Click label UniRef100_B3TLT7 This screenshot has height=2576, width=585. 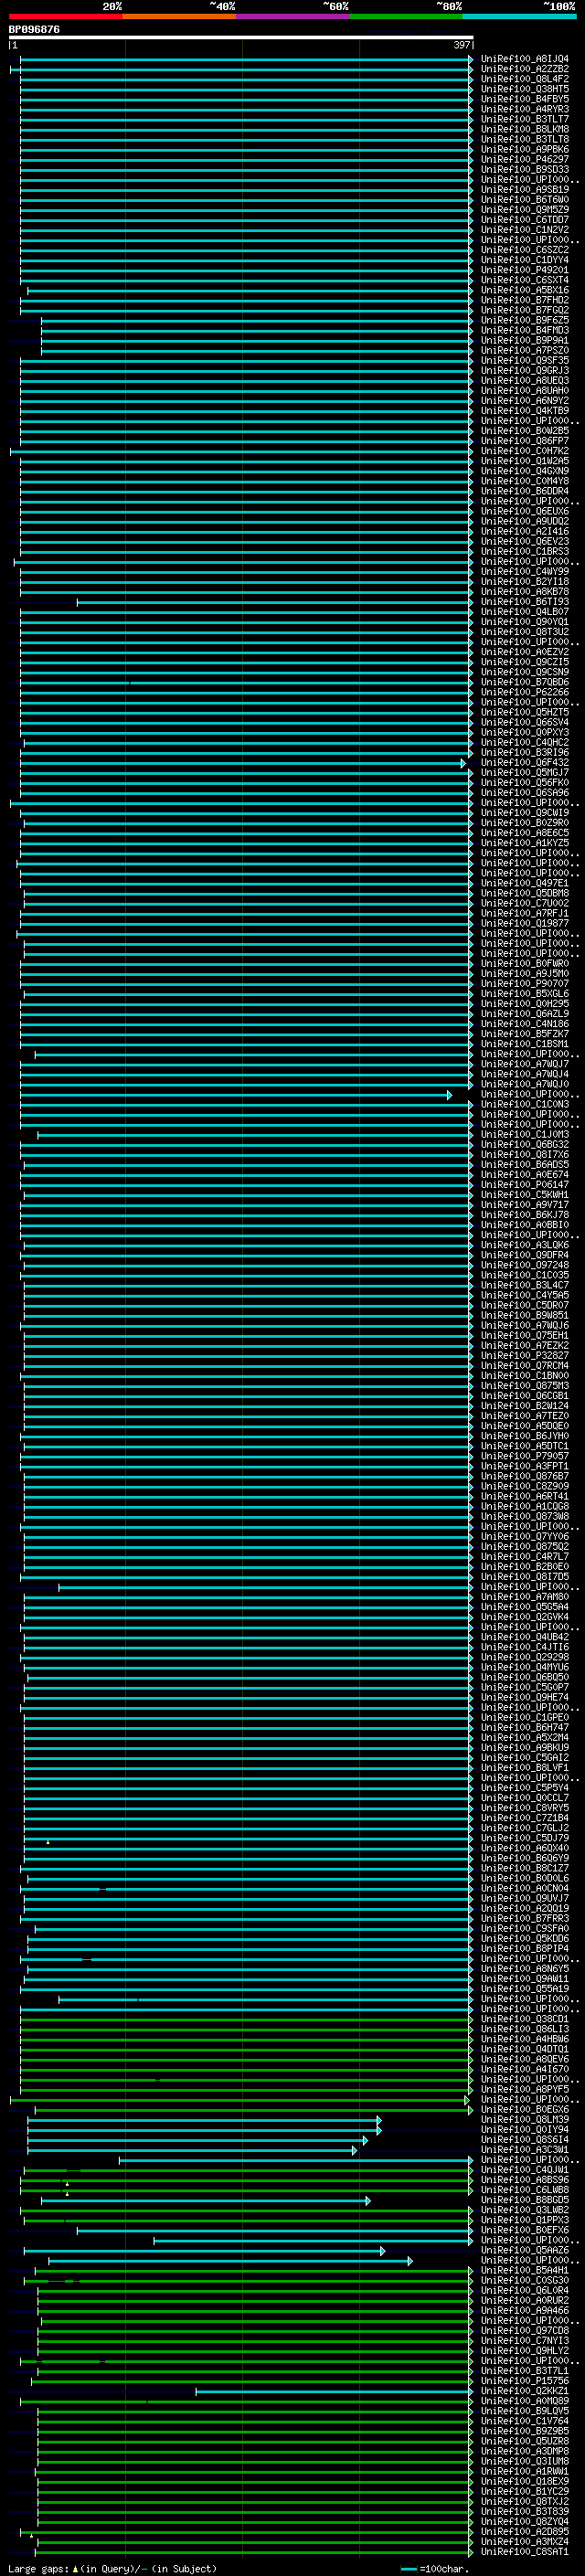(524, 119)
